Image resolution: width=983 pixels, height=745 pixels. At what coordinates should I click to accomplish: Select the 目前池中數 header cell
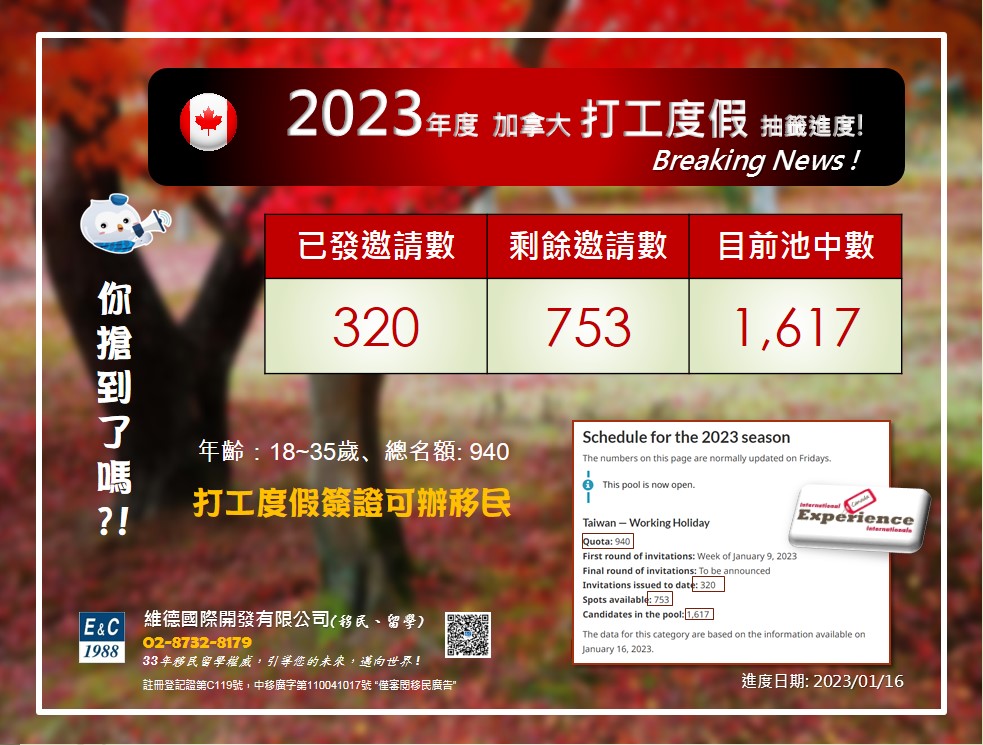click(x=796, y=246)
